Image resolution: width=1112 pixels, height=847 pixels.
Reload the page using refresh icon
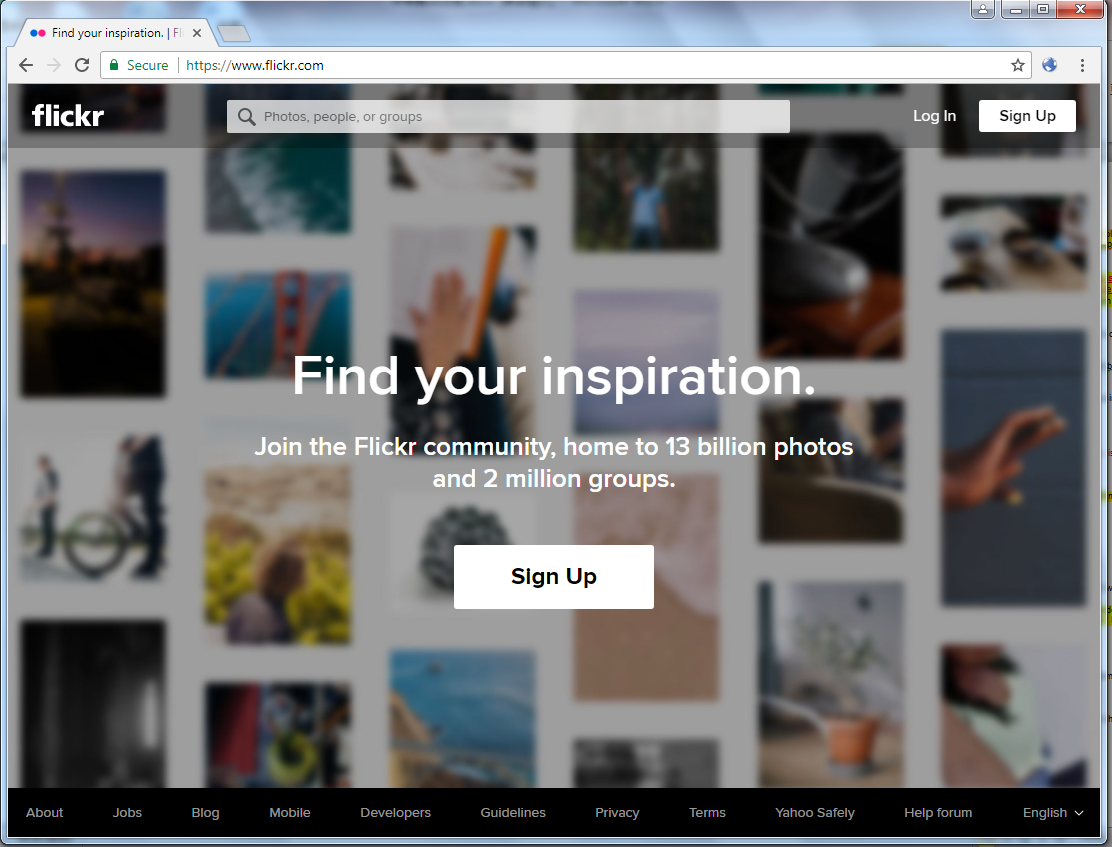pos(82,65)
